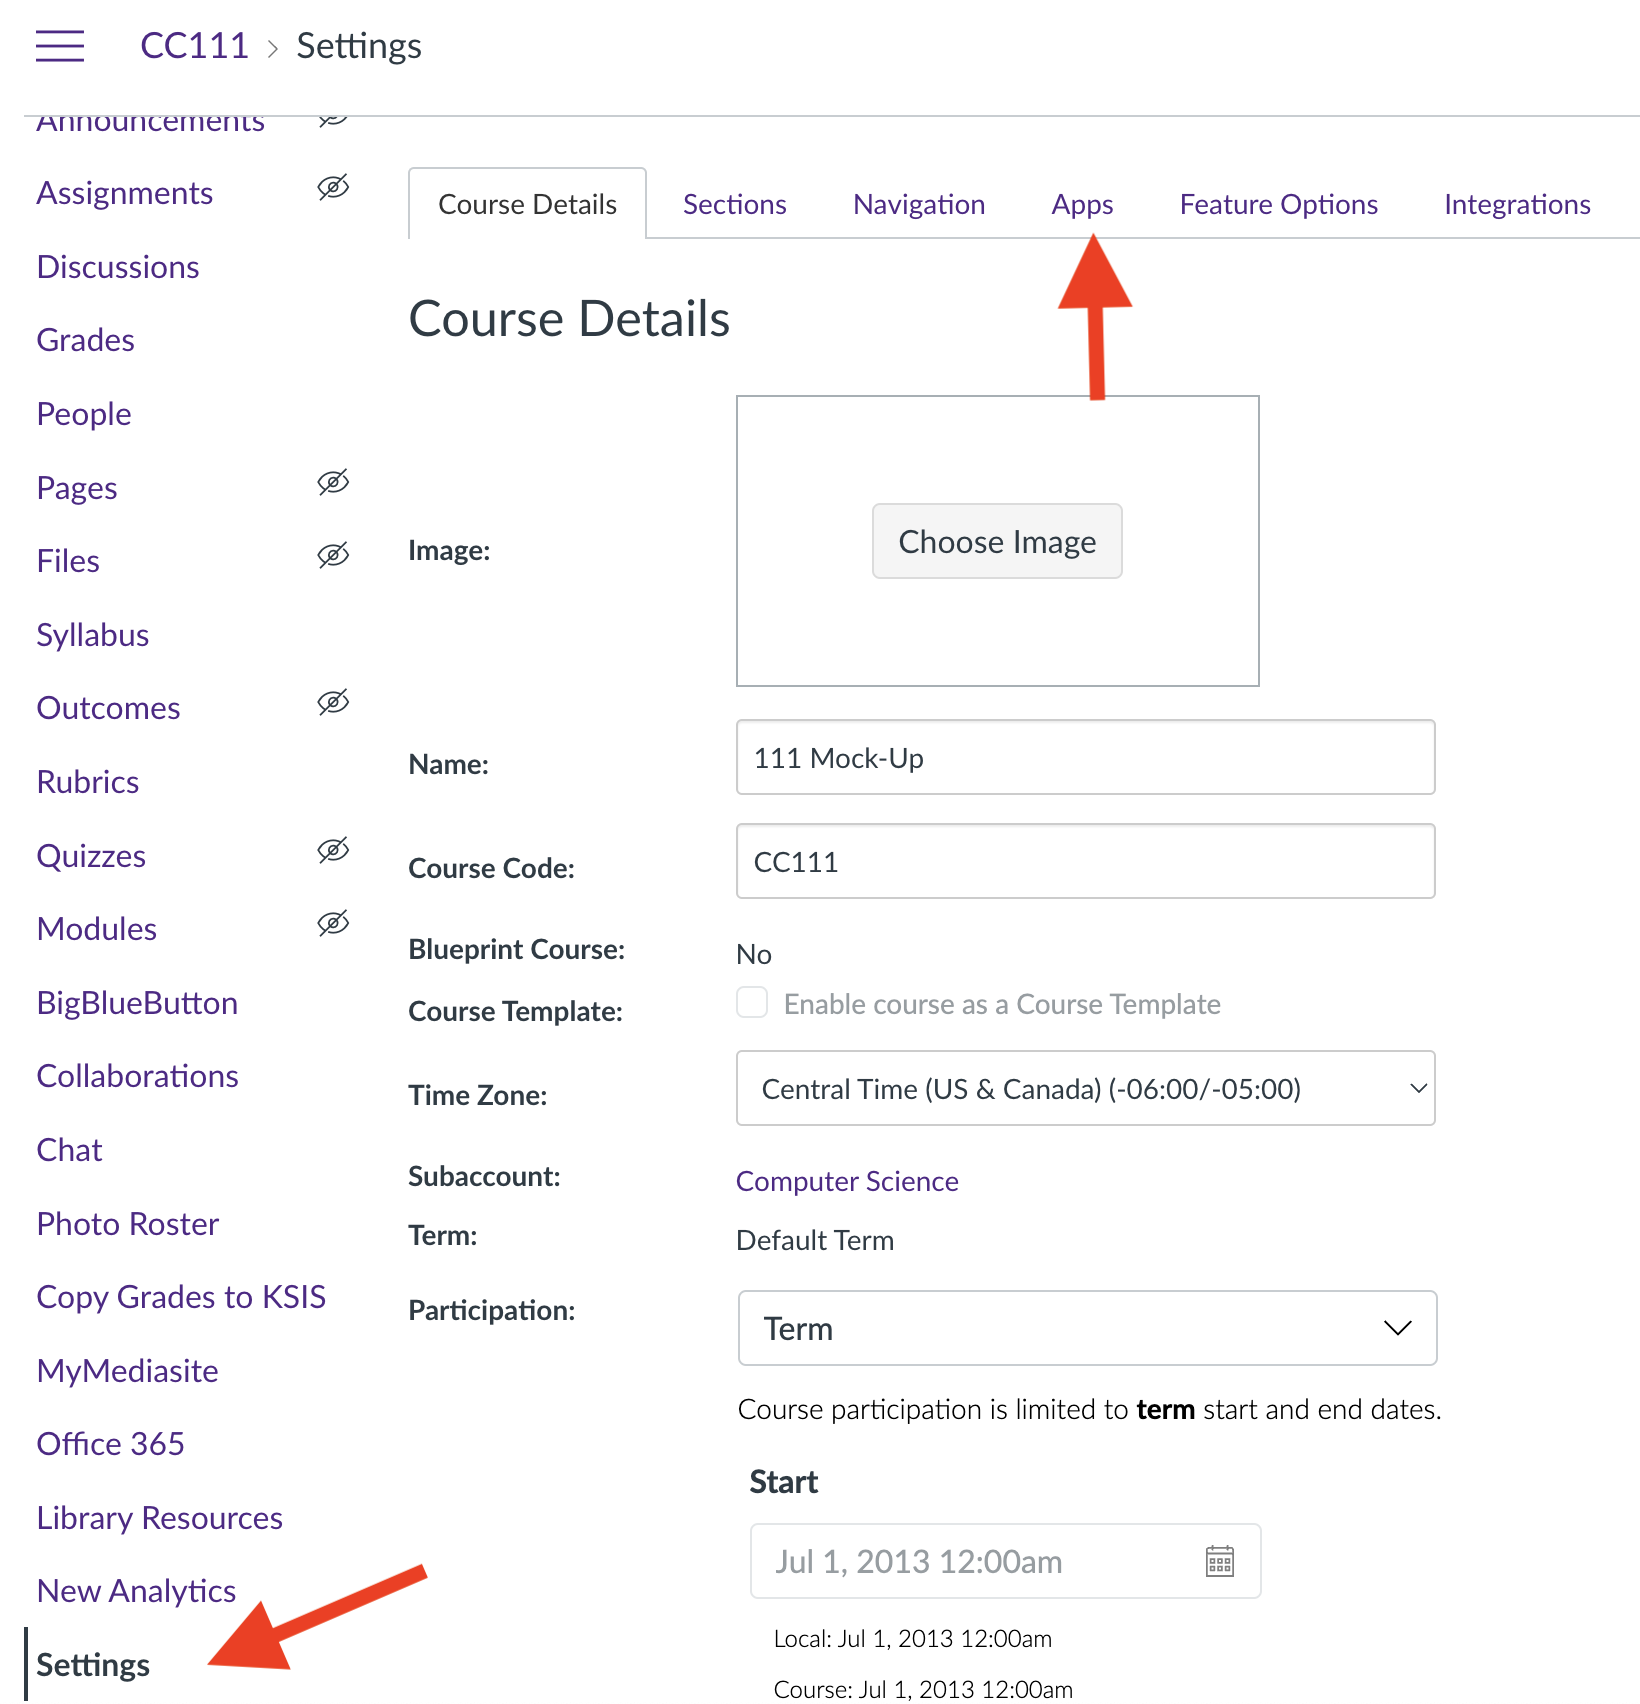Enable course as a Course Template checkbox
1640x1704 pixels.
tap(752, 1002)
